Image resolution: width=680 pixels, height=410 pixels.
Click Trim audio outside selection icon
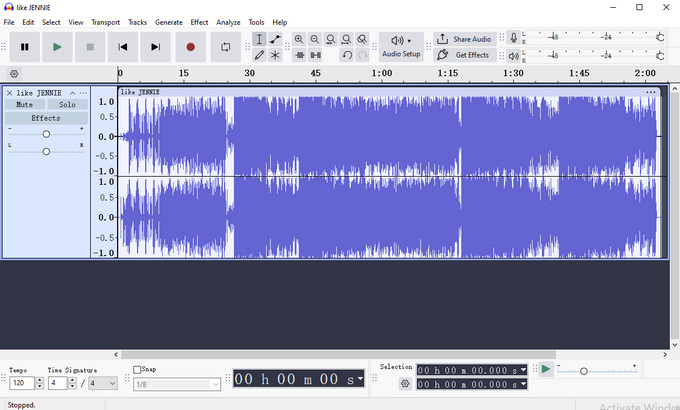coord(300,55)
